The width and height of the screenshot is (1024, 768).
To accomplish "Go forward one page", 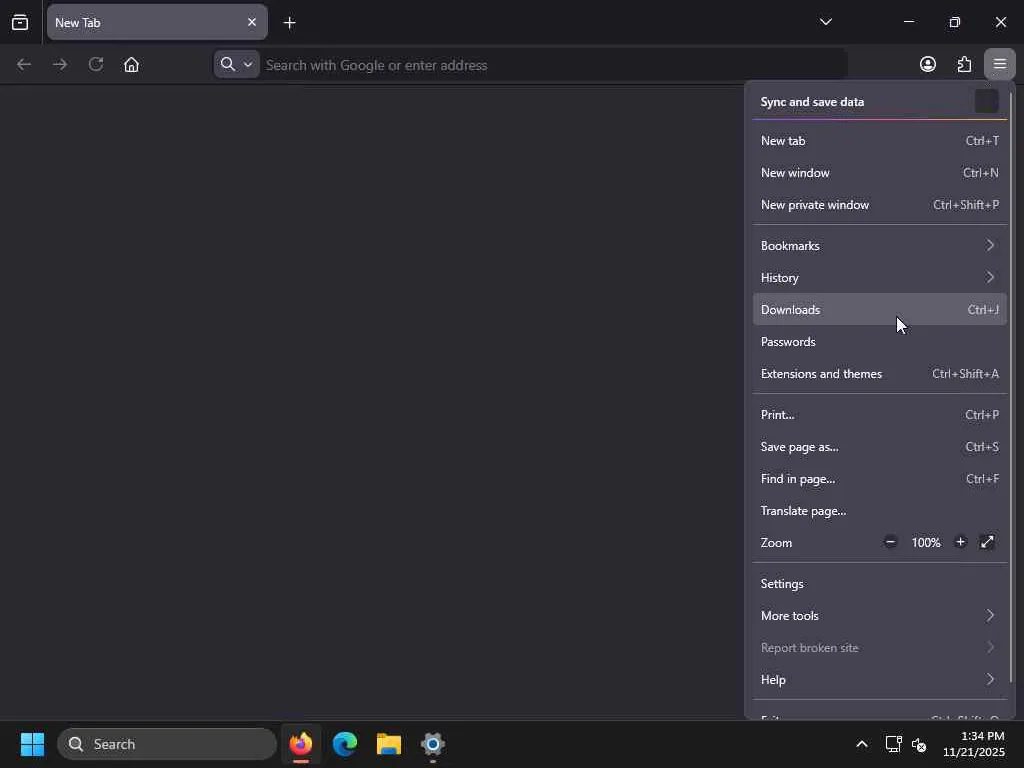I will pos(60,65).
